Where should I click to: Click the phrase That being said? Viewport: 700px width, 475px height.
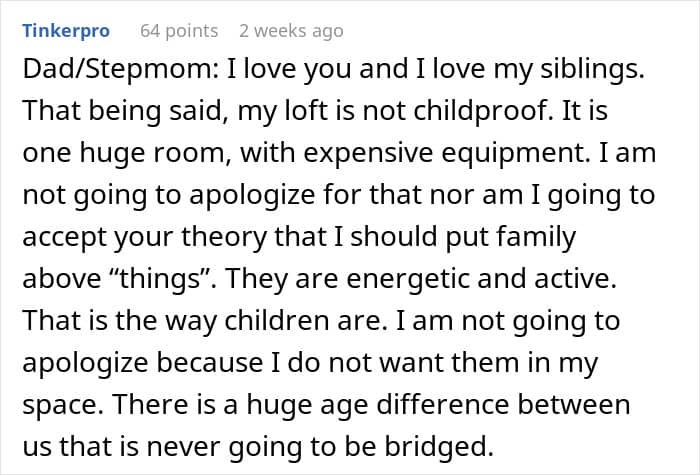pos(122,111)
